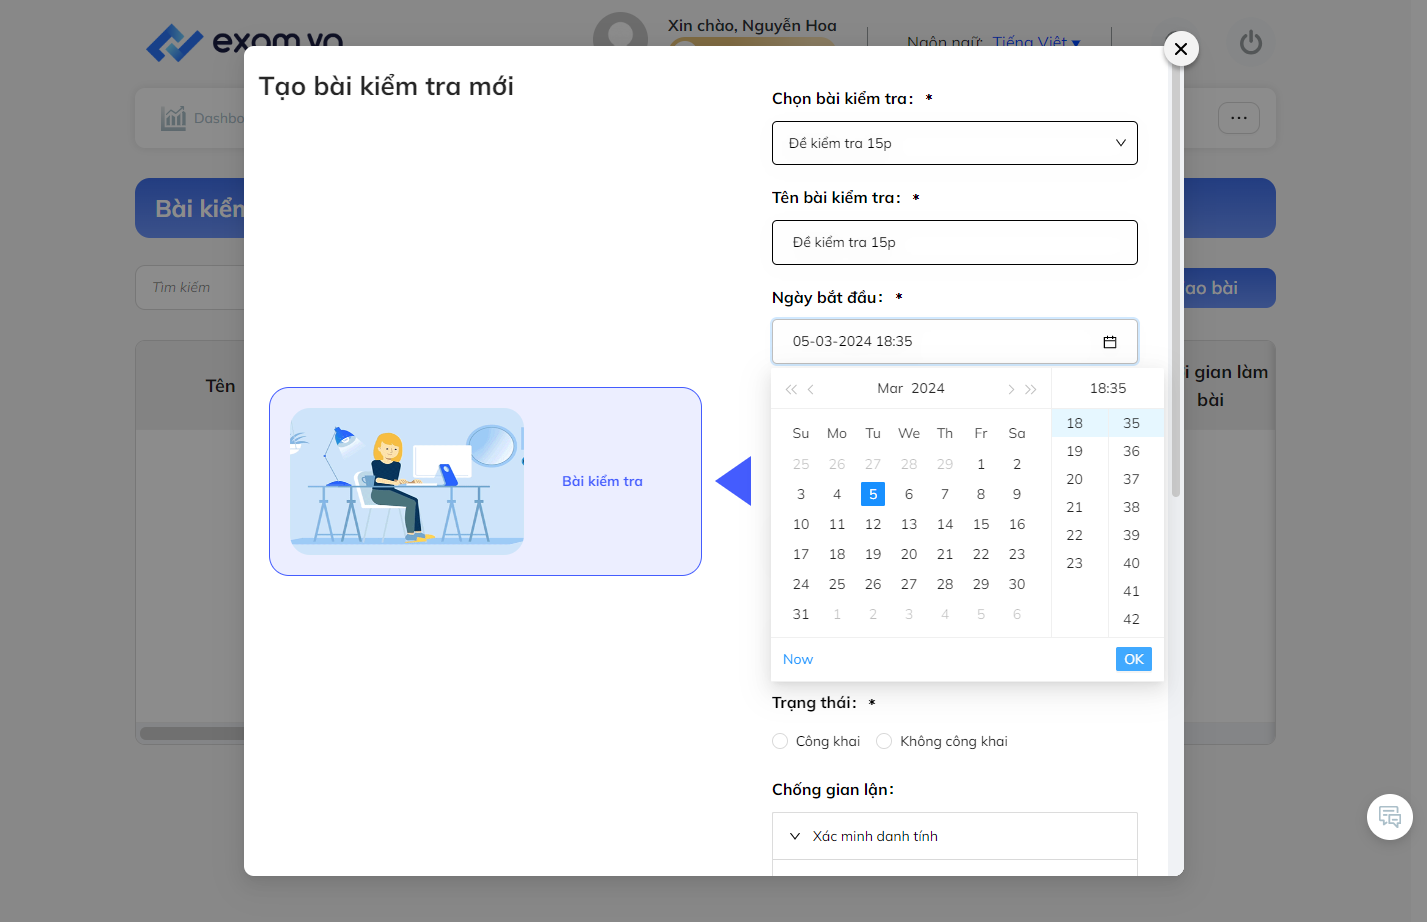Viewport: 1427px width, 922px height.
Task: Select Bài kiểm tra card
Action: click(485, 481)
